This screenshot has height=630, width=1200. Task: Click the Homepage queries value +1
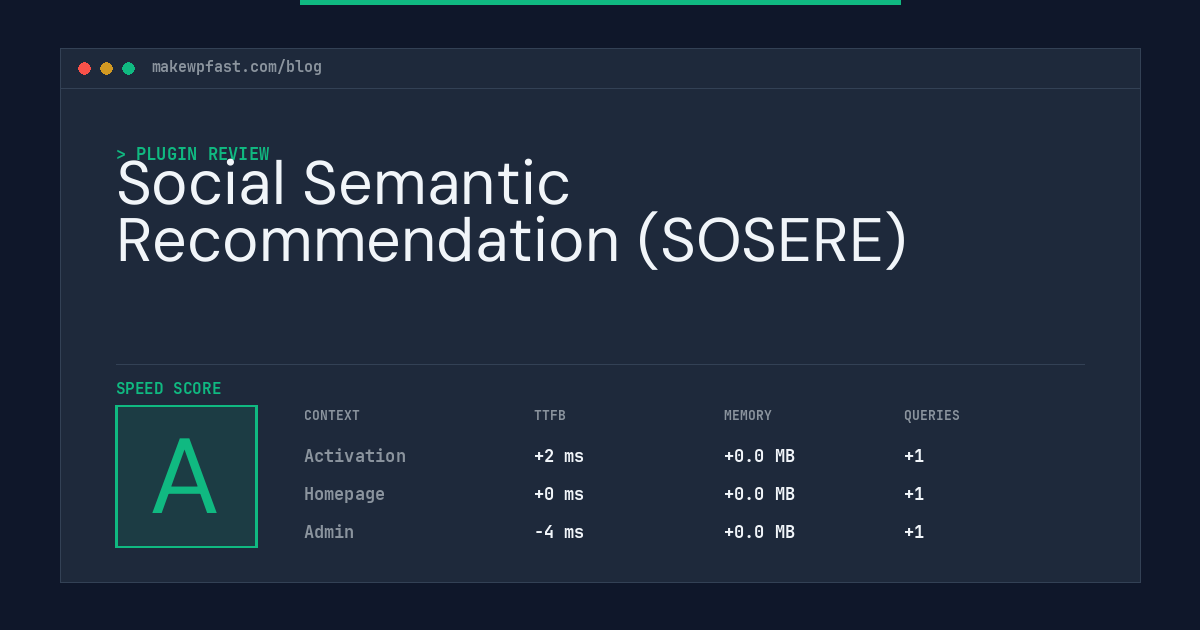(914, 494)
